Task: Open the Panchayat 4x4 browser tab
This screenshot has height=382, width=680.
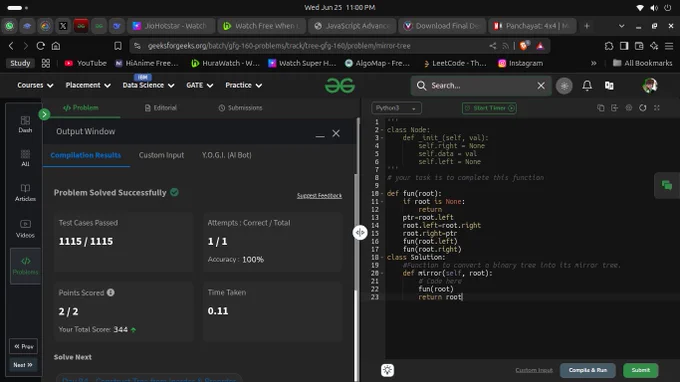Action: click(x=533, y=26)
